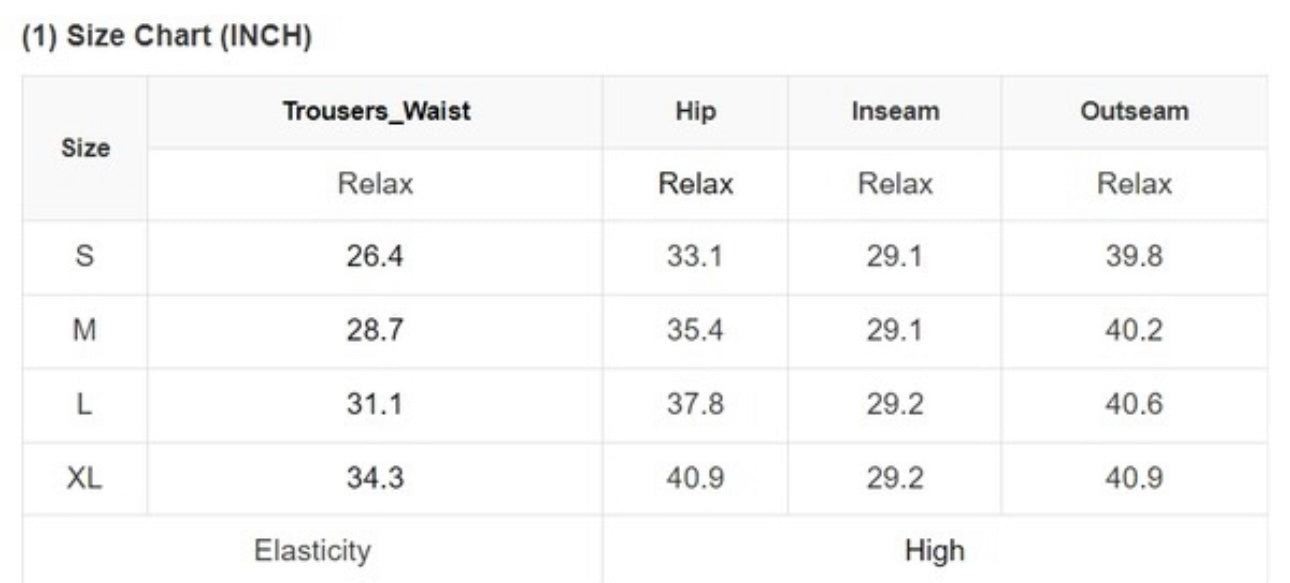Click the 37.8 hip value
The image size is (1290, 583).
point(695,405)
